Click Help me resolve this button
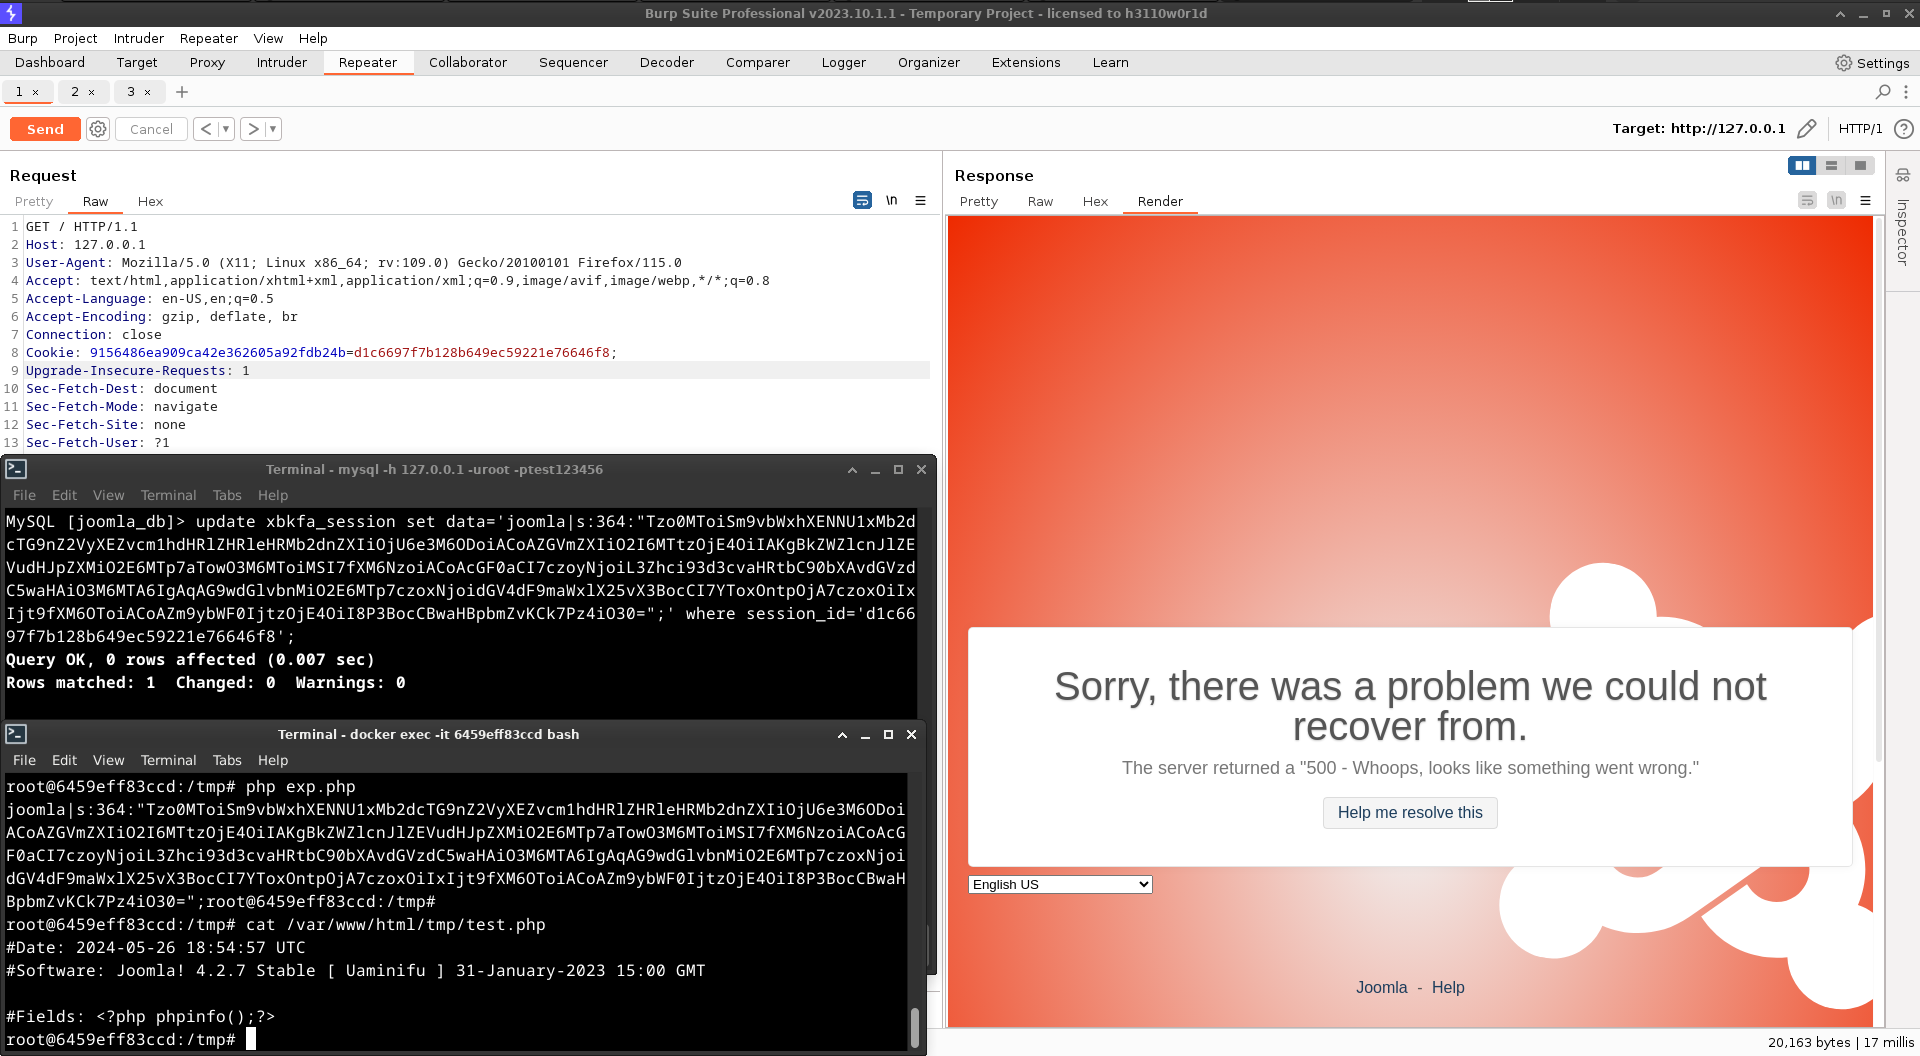 (x=1410, y=813)
